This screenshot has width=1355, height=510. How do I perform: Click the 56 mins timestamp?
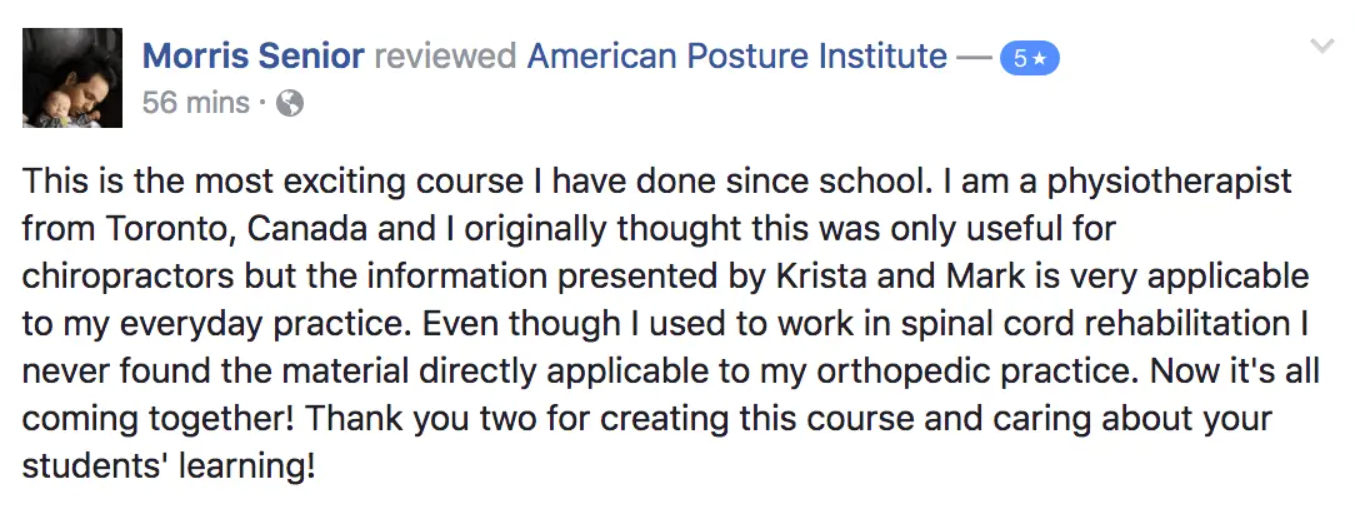click(x=196, y=102)
